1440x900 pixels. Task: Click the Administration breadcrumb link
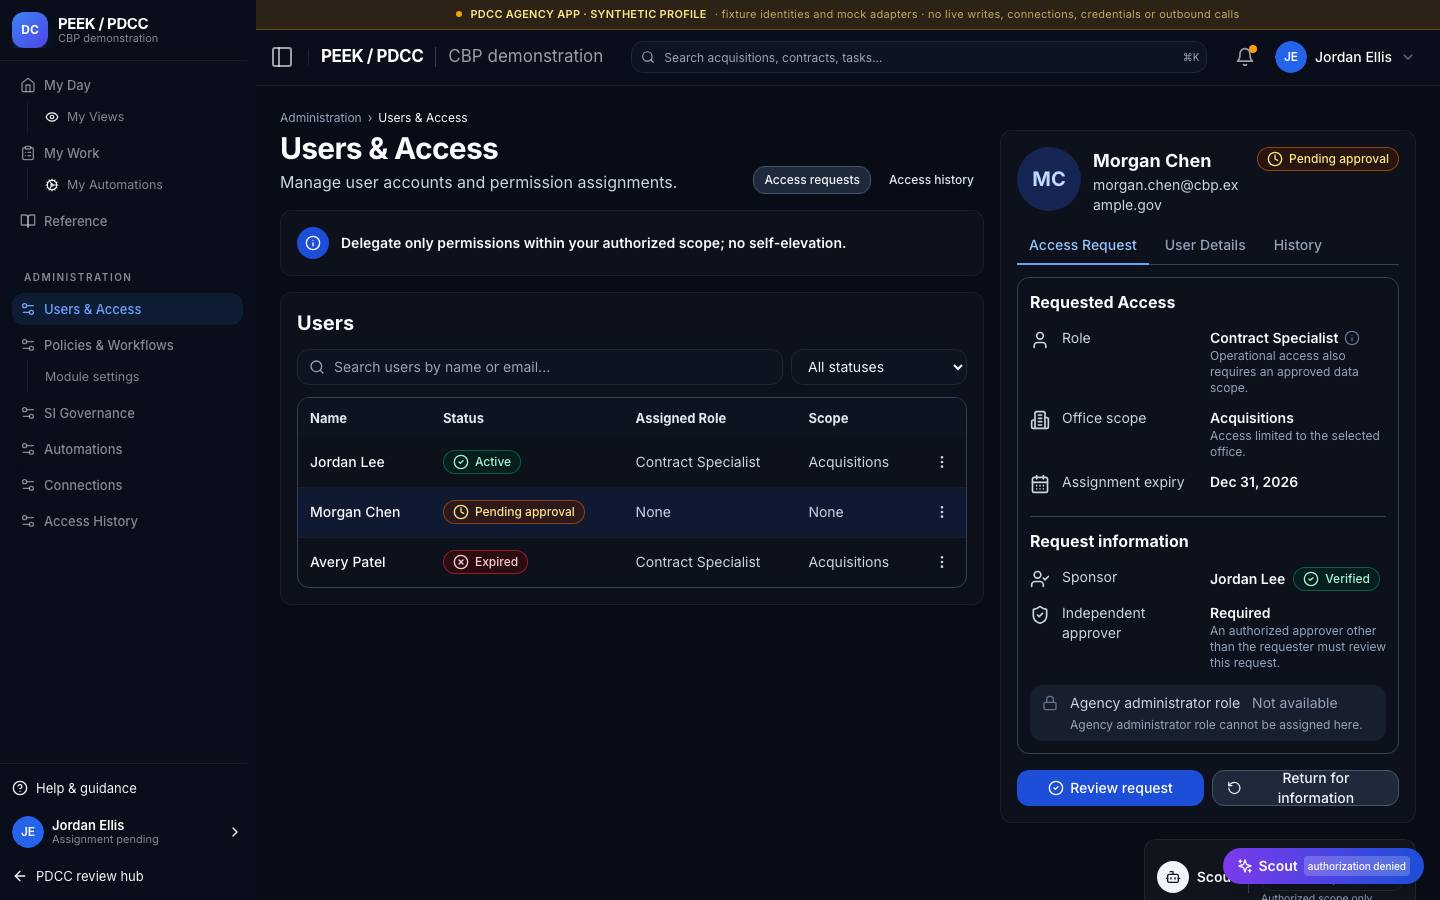(x=321, y=118)
